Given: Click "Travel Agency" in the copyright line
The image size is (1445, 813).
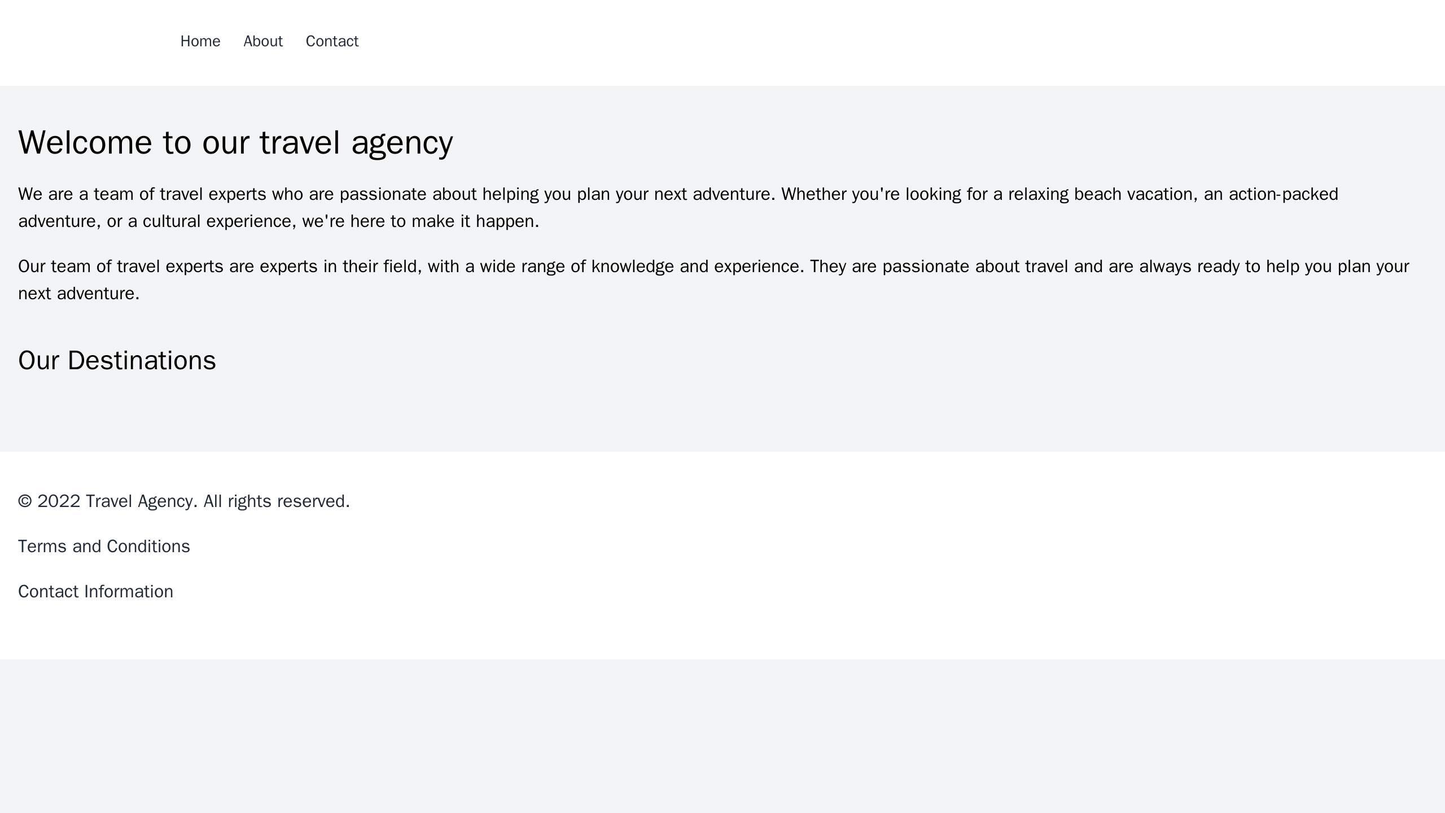Looking at the screenshot, I should pyautogui.click(x=140, y=501).
